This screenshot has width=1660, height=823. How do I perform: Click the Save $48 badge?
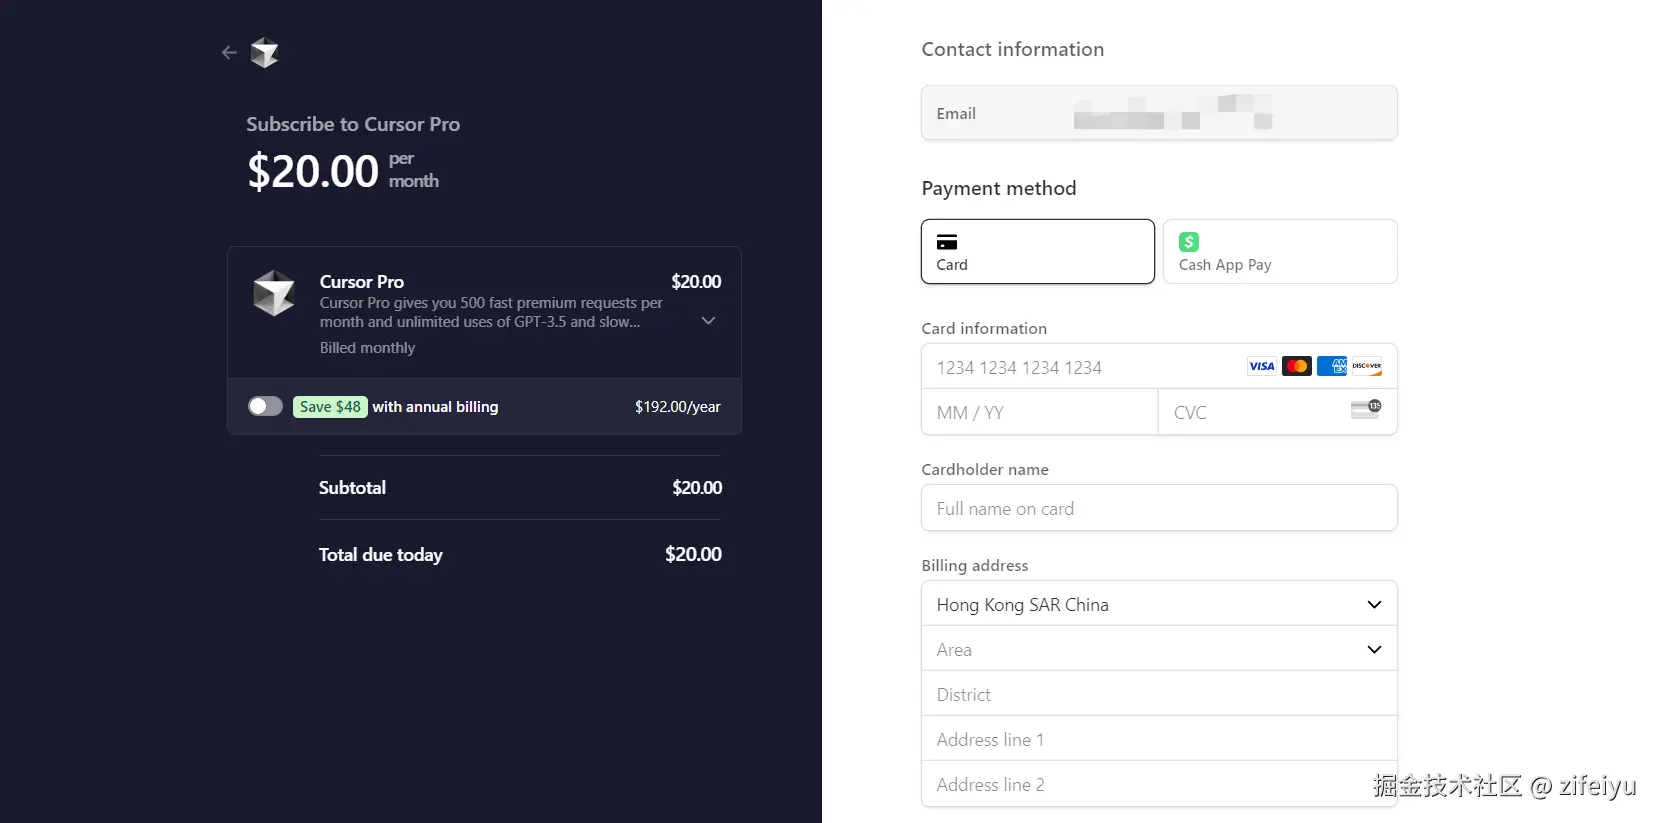(330, 406)
